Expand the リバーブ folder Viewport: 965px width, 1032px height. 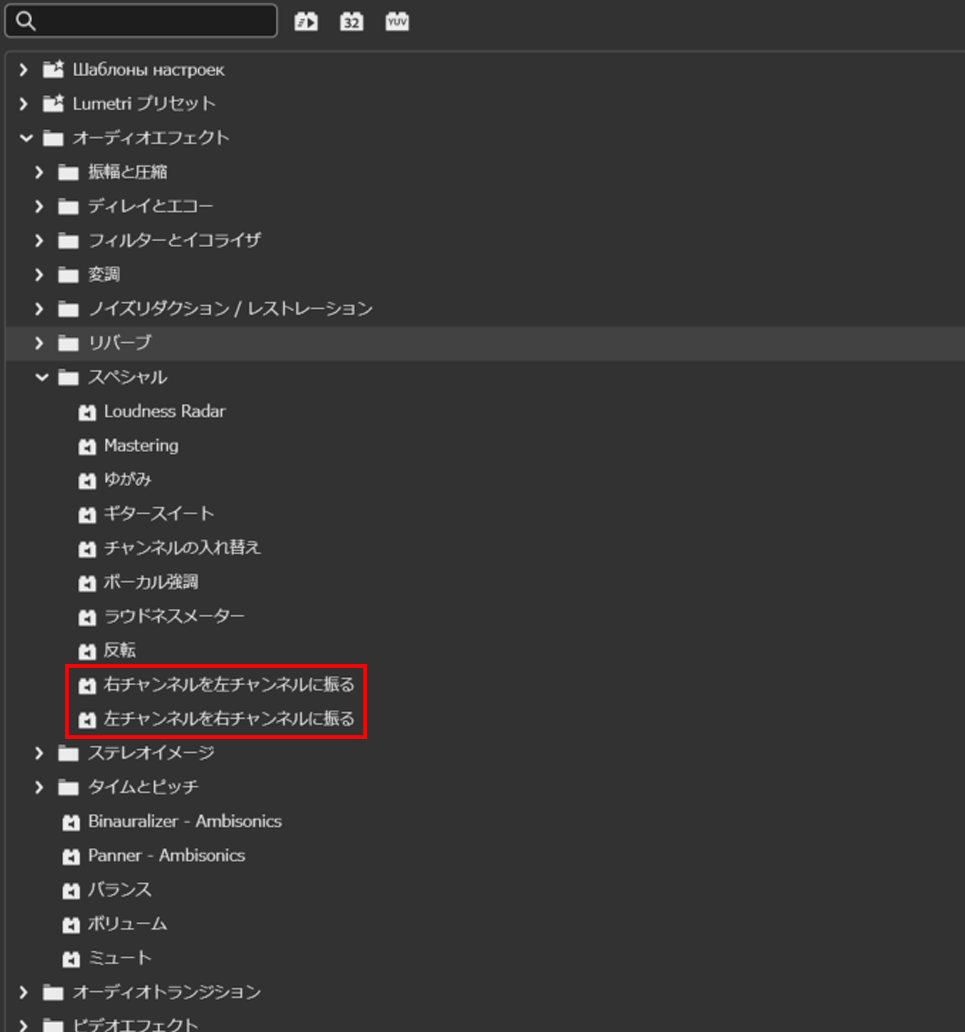coord(40,343)
